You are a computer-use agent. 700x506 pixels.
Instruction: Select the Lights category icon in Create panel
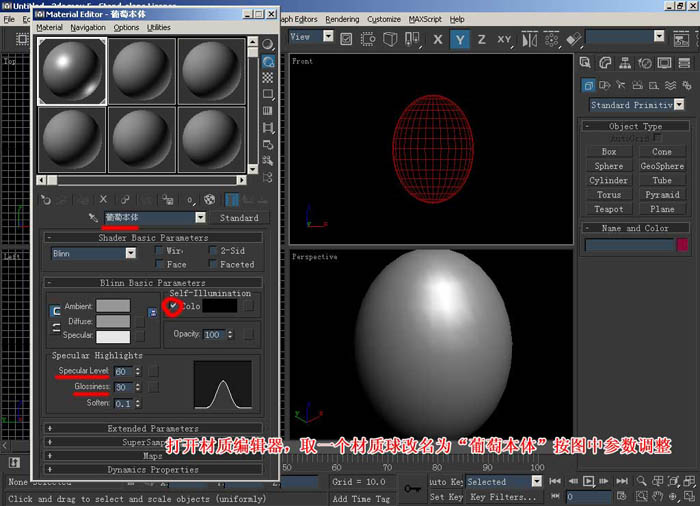tap(621, 85)
